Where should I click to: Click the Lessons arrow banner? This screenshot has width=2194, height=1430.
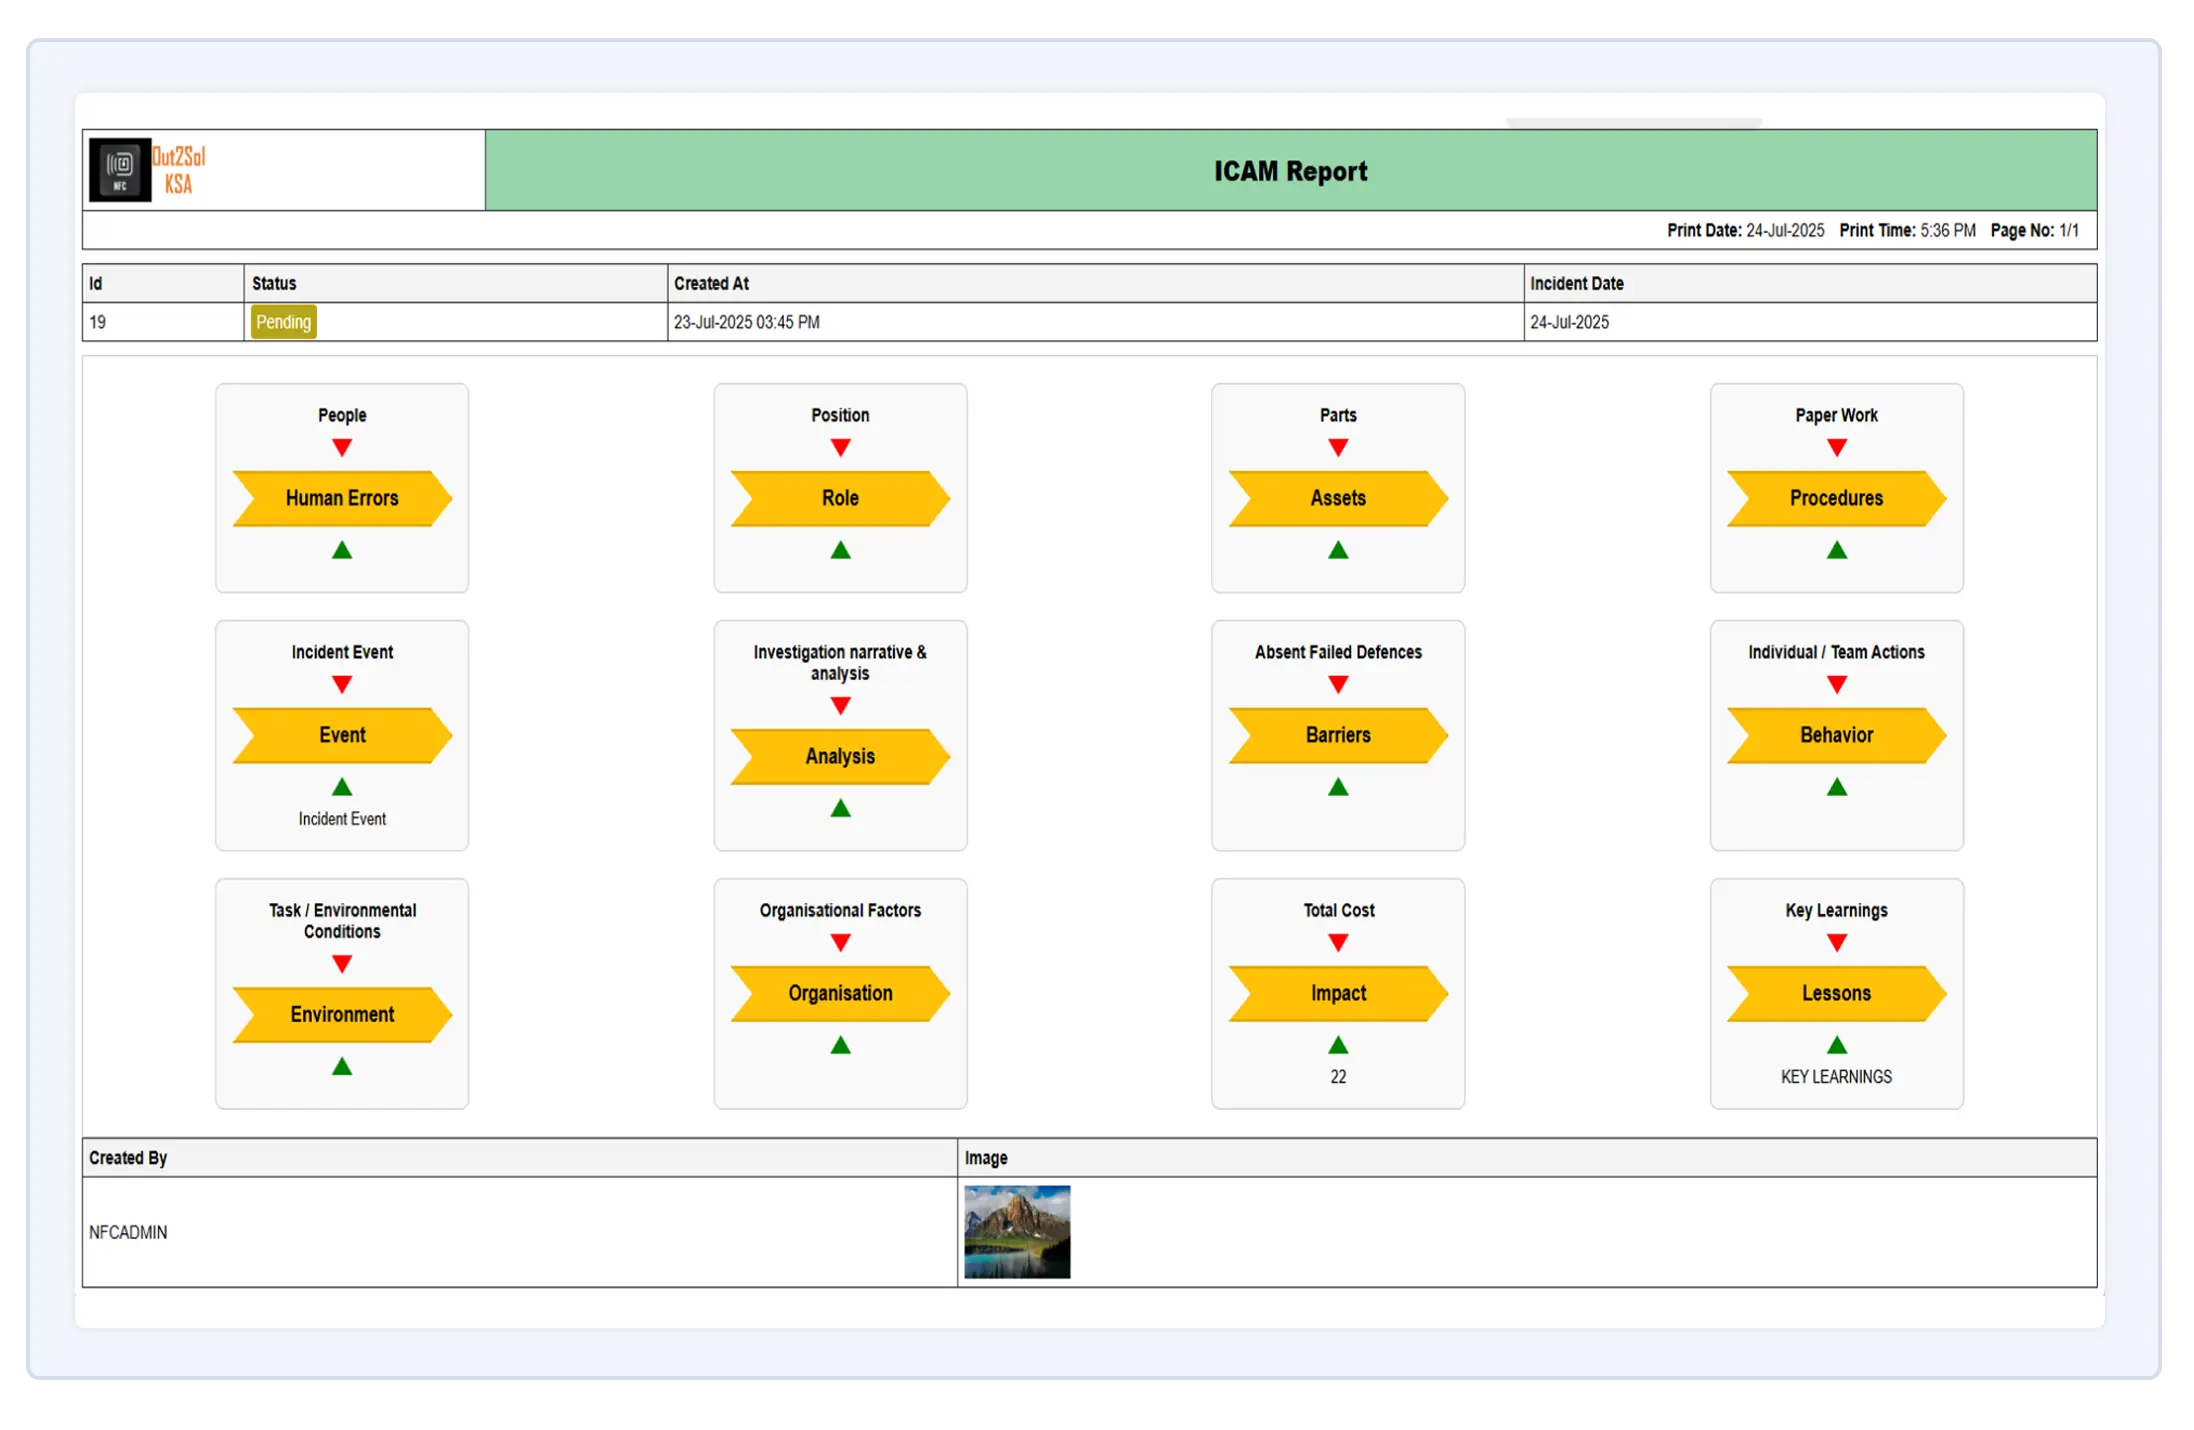pos(1836,993)
